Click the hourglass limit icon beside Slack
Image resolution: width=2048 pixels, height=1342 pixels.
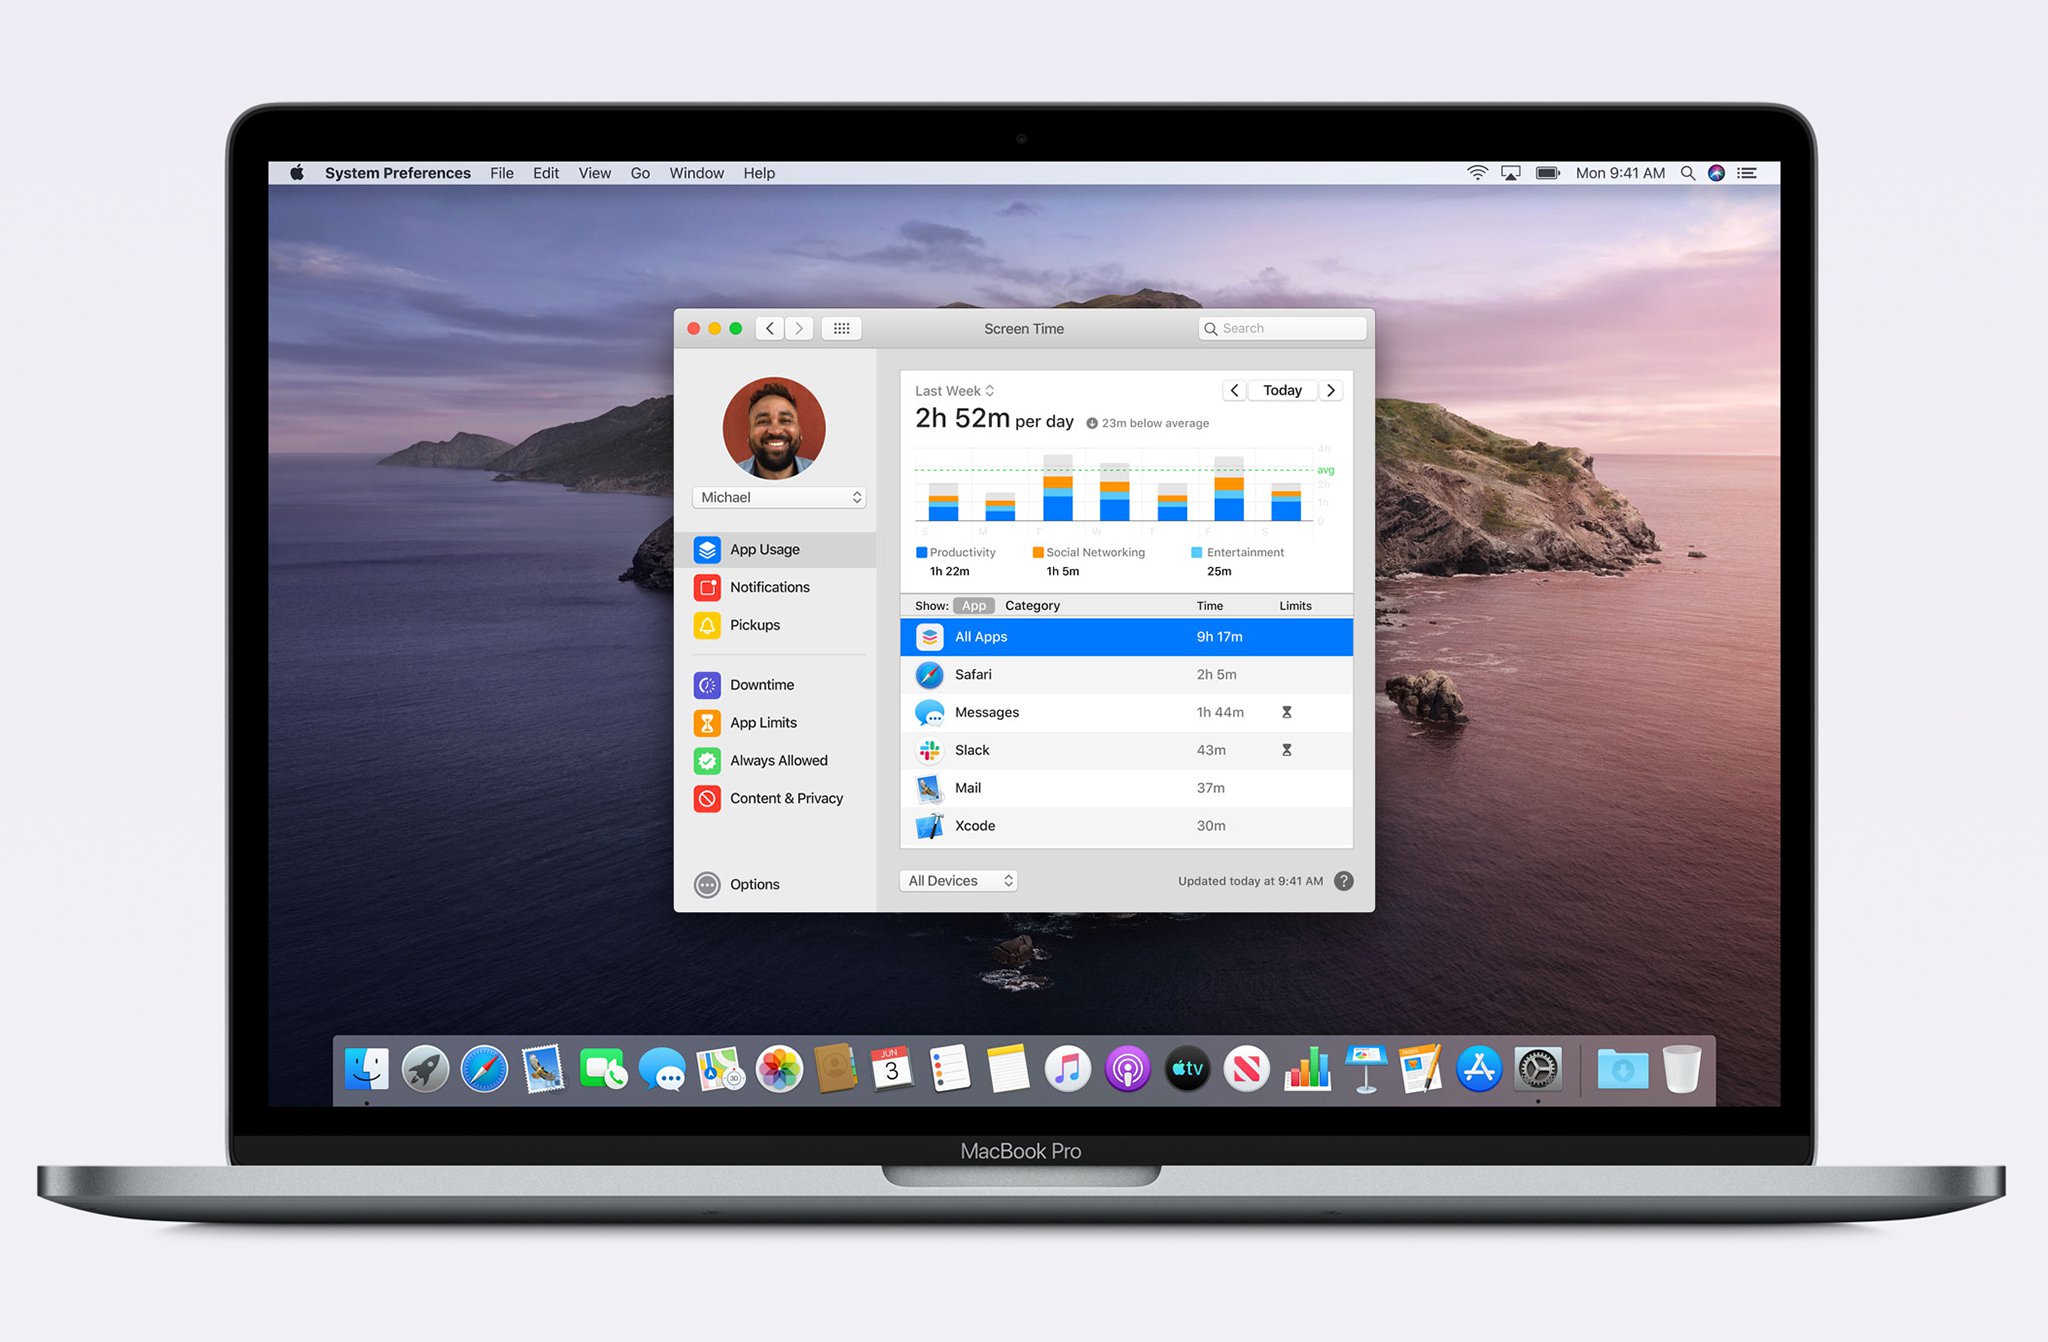point(1286,750)
